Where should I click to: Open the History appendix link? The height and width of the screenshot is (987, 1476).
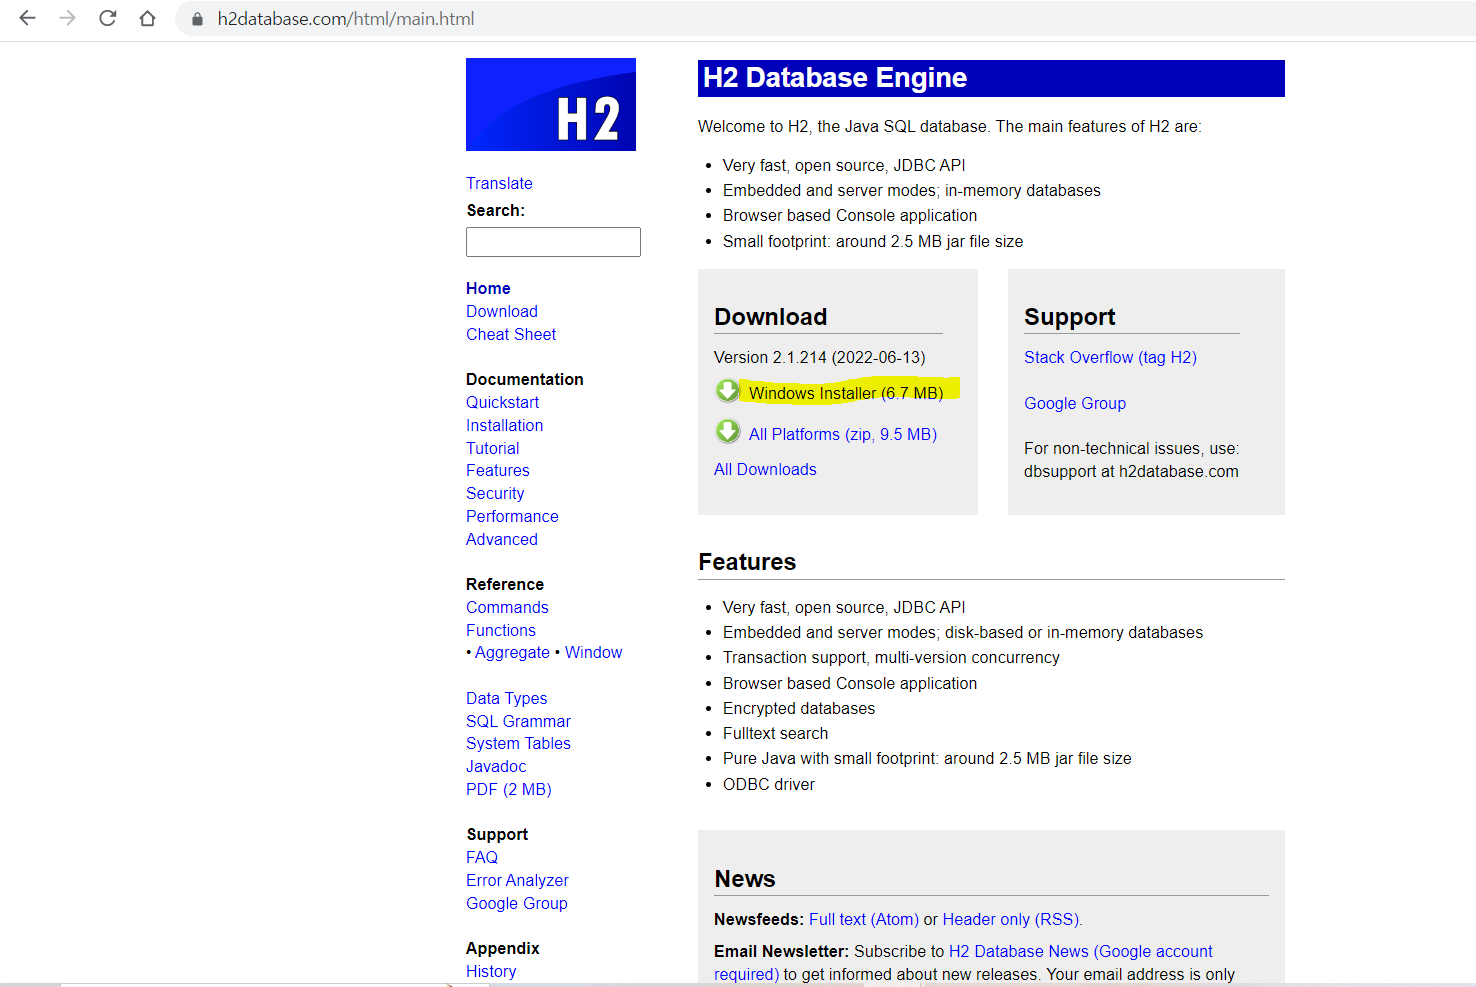pyautogui.click(x=491, y=971)
